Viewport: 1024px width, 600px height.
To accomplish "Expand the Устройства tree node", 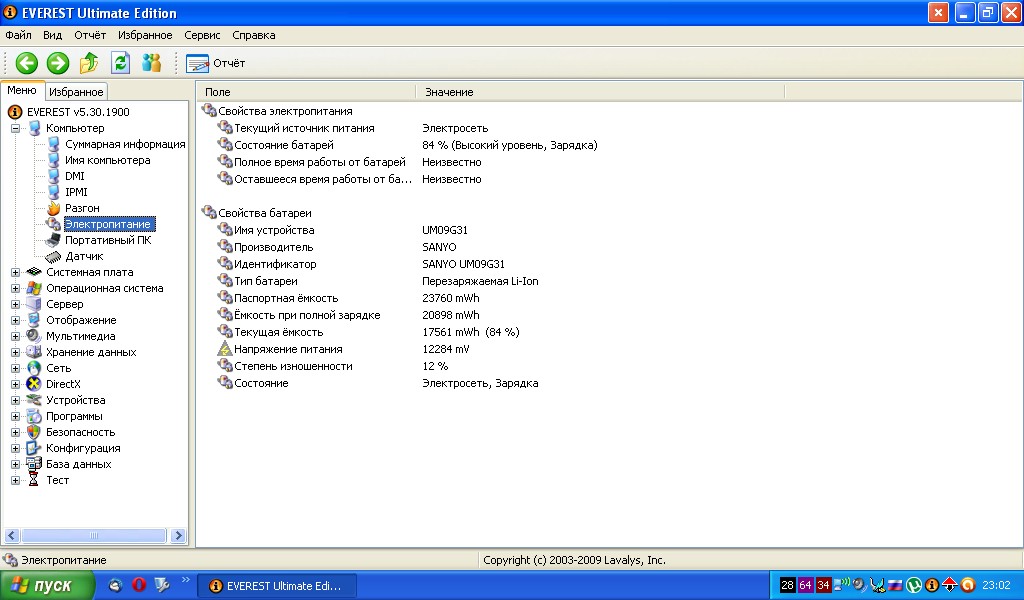I will pos(16,400).
